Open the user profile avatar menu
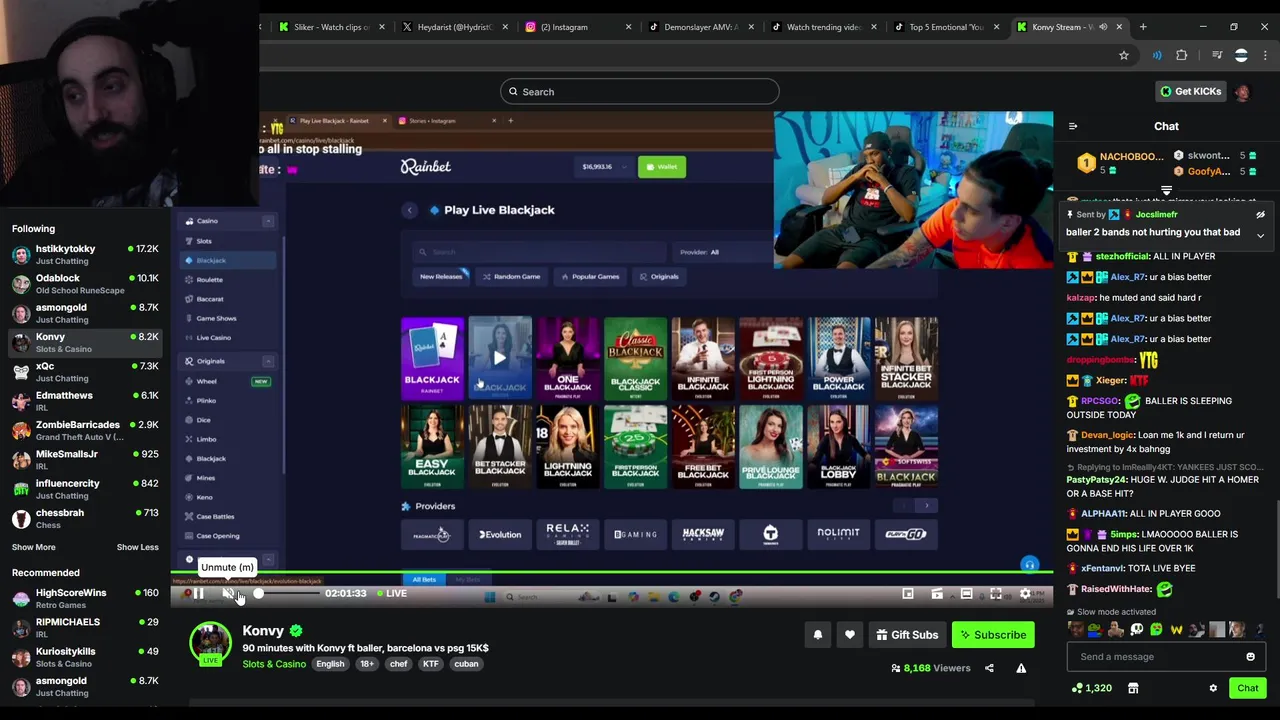1280x720 pixels. click(x=1242, y=92)
